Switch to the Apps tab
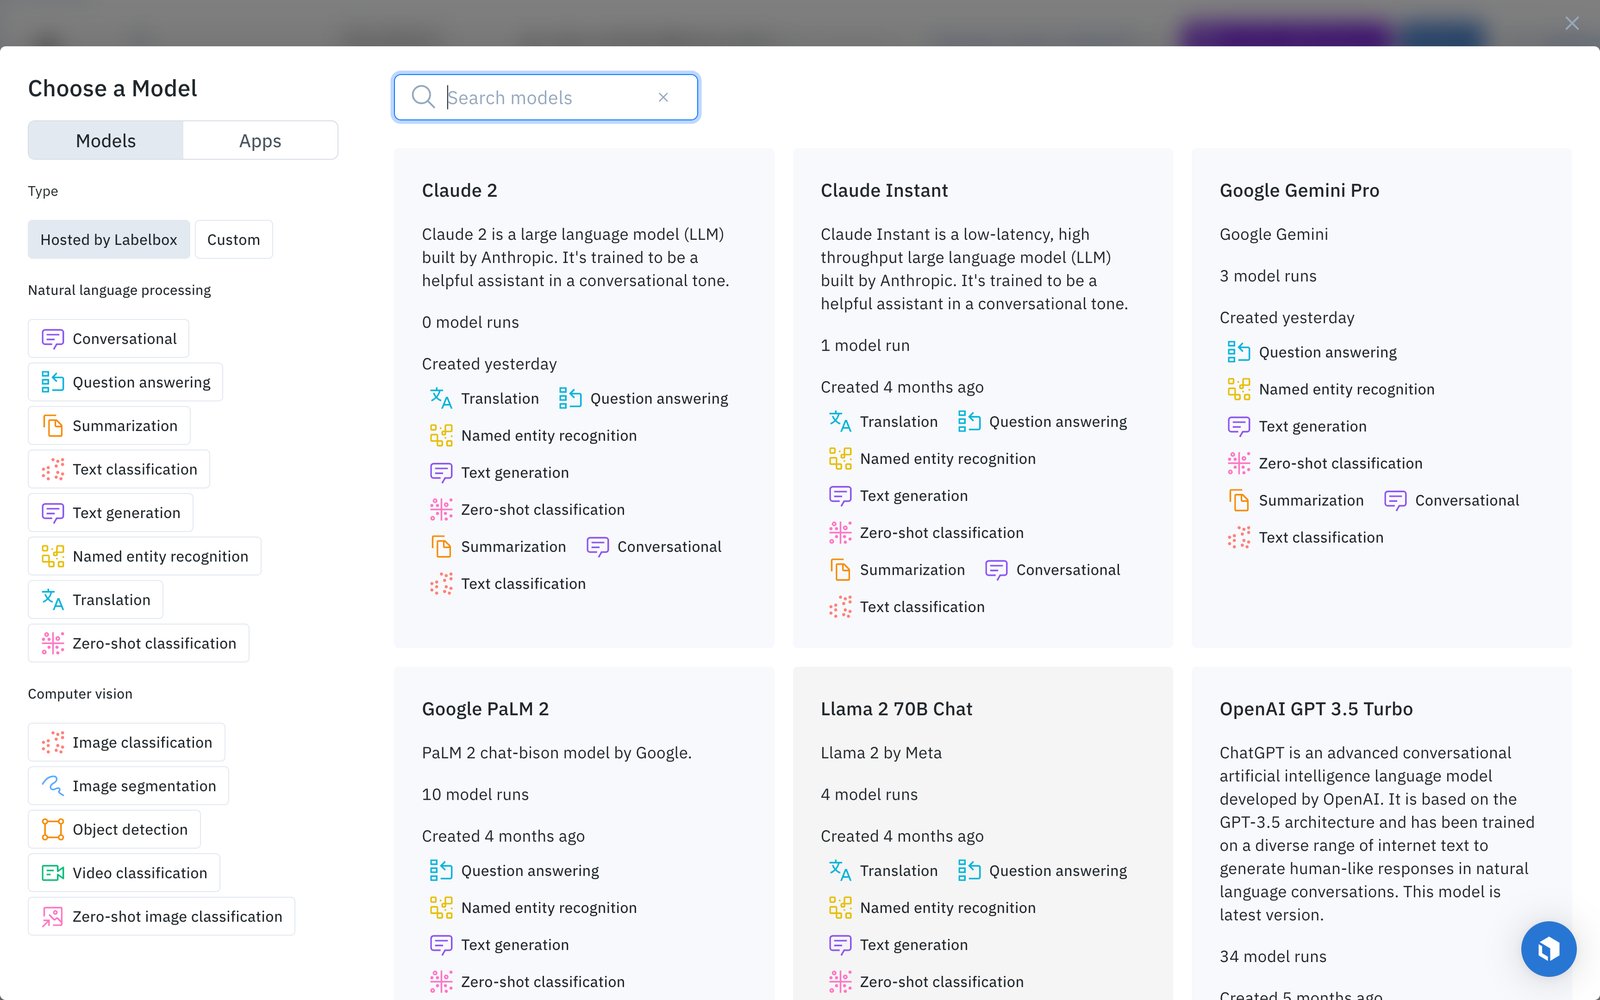 (260, 140)
